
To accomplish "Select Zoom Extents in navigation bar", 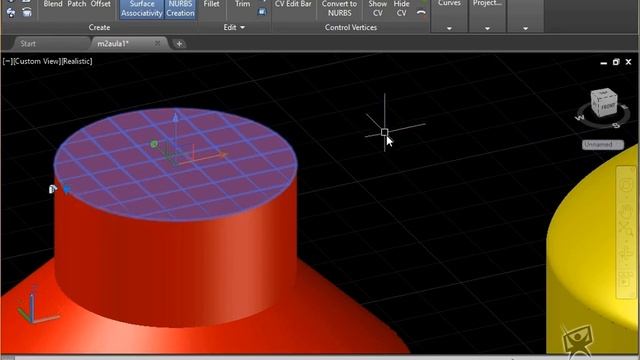I will click(x=626, y=229).
